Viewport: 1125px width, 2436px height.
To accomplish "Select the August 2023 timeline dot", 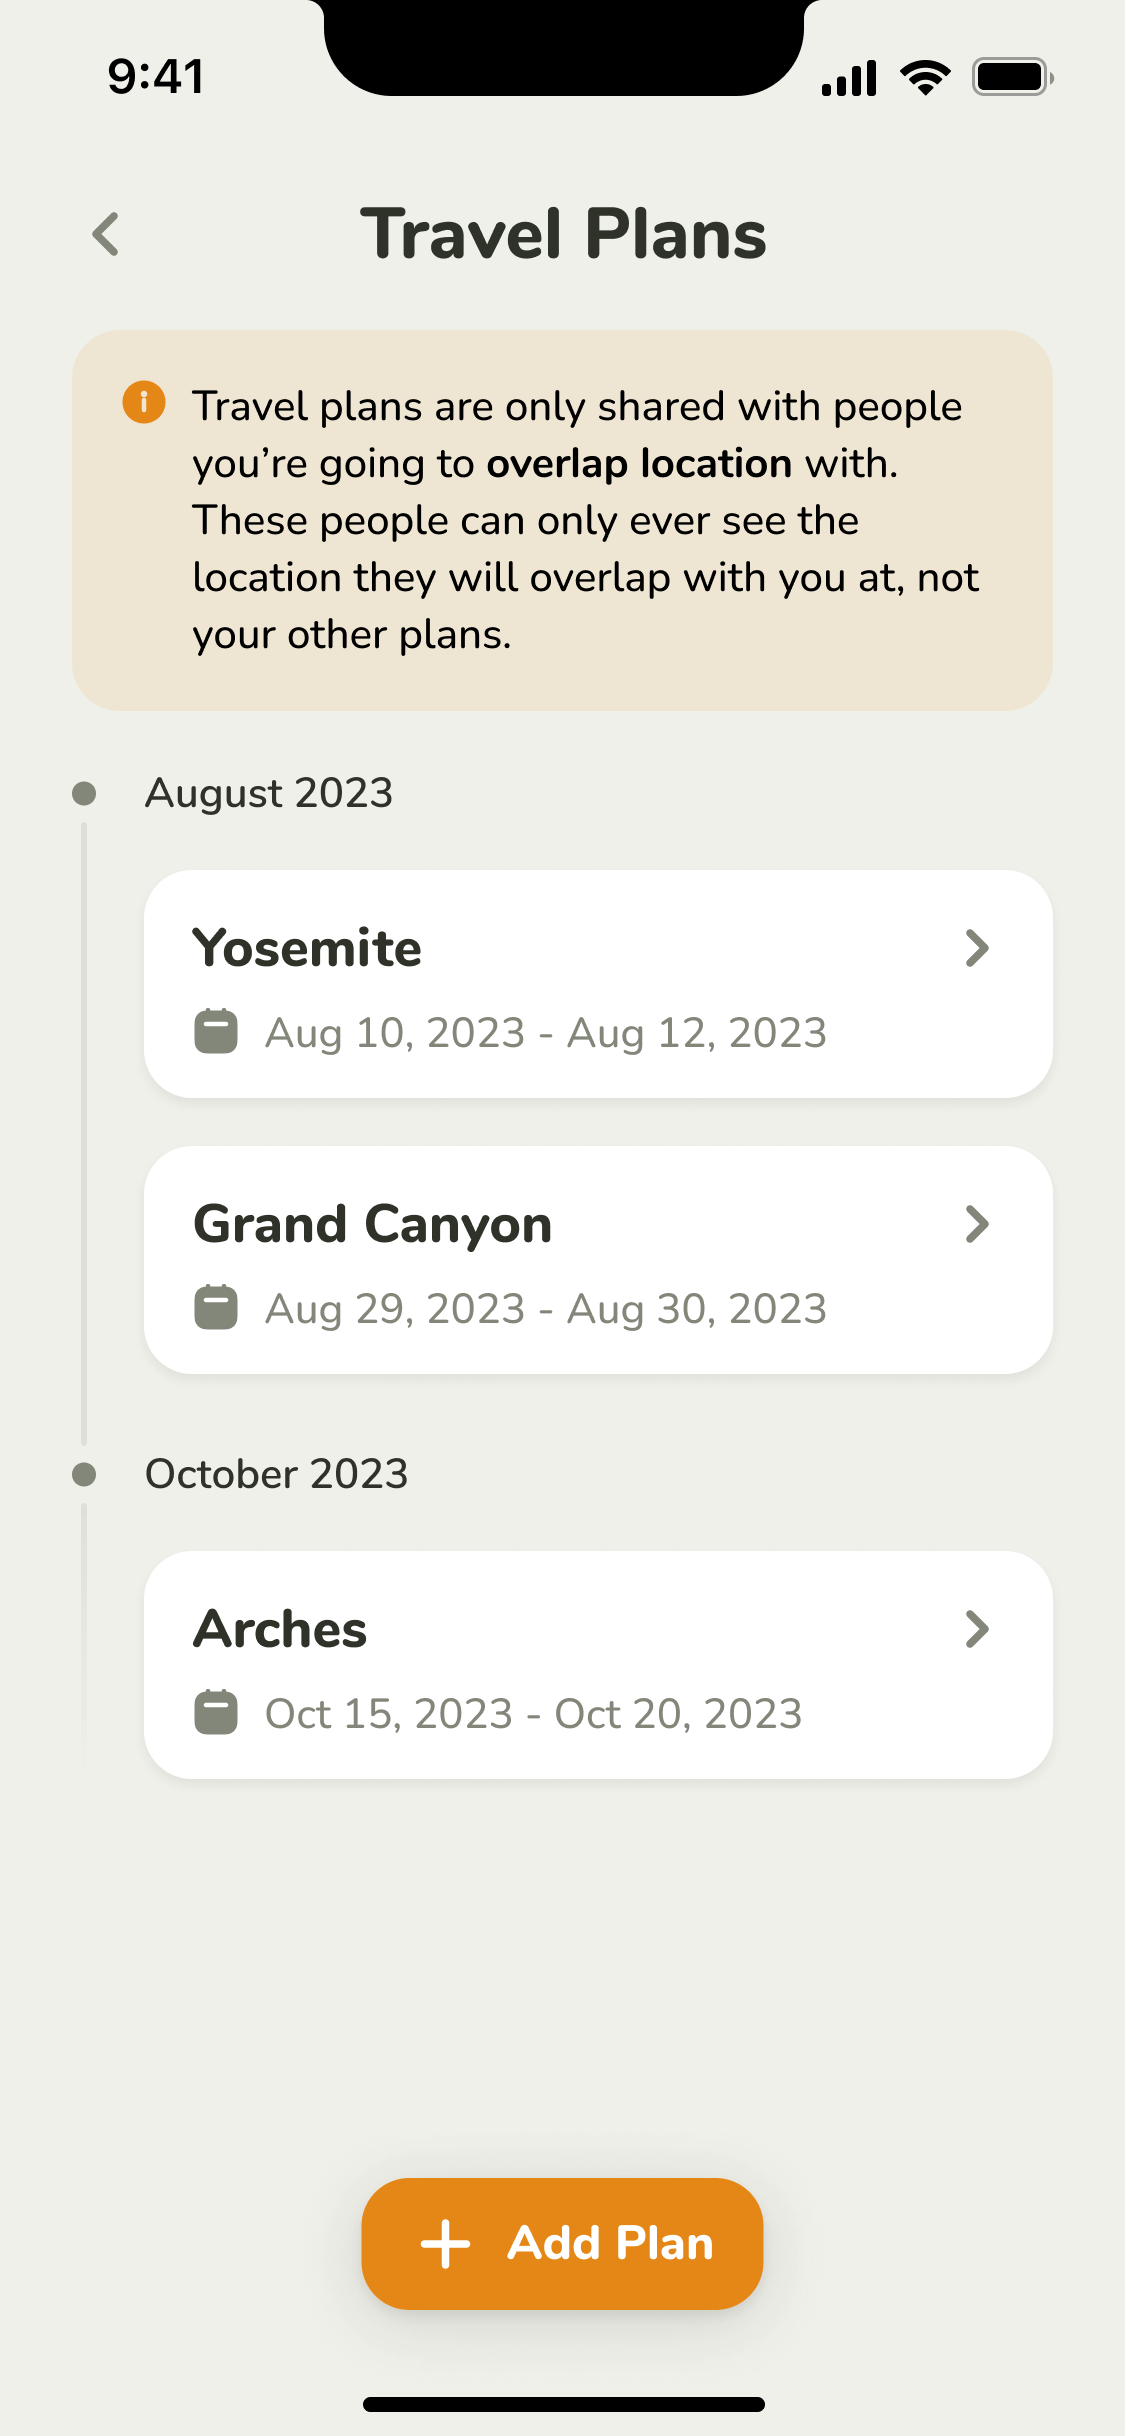I will (x=85, y=793).
